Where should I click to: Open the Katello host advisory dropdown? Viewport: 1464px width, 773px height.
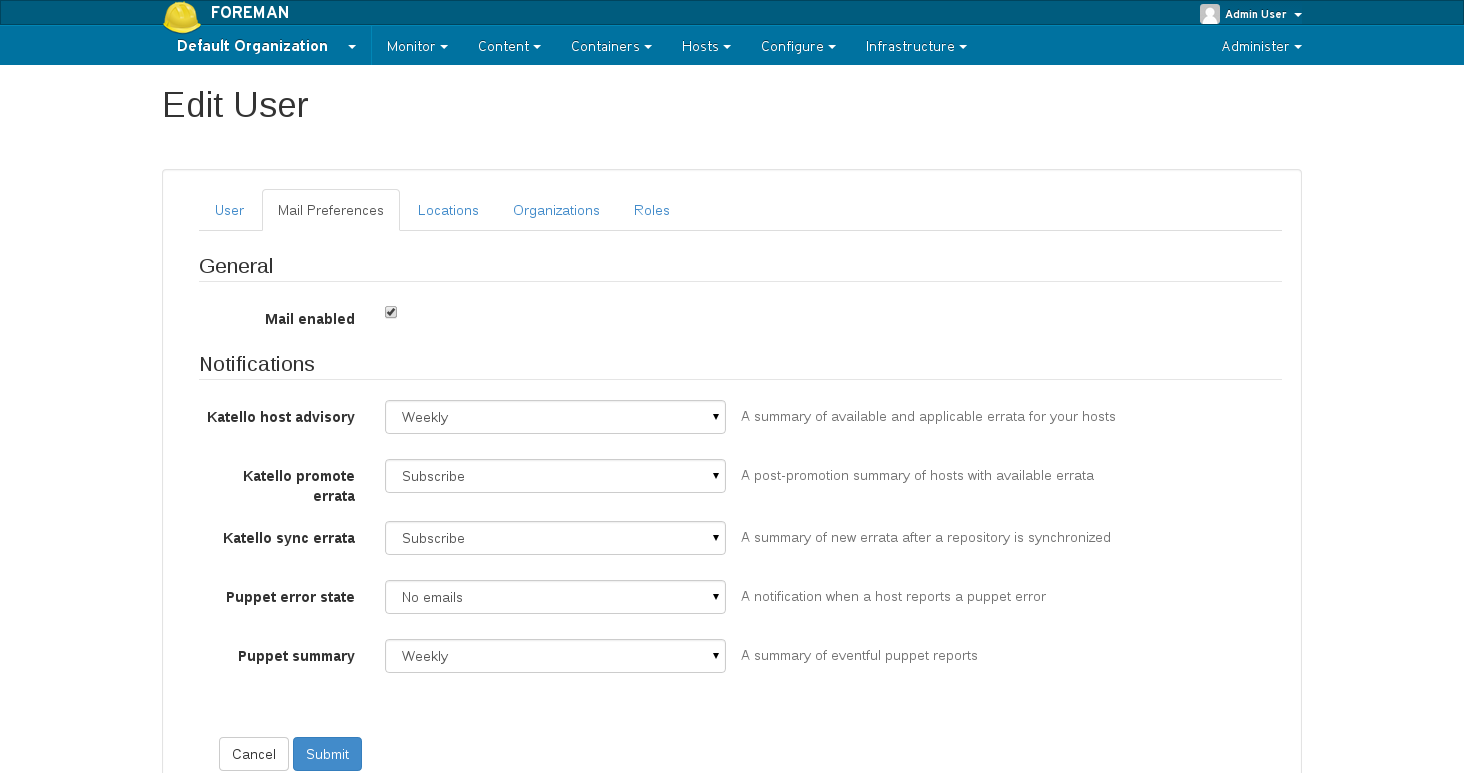click(555, 417)
